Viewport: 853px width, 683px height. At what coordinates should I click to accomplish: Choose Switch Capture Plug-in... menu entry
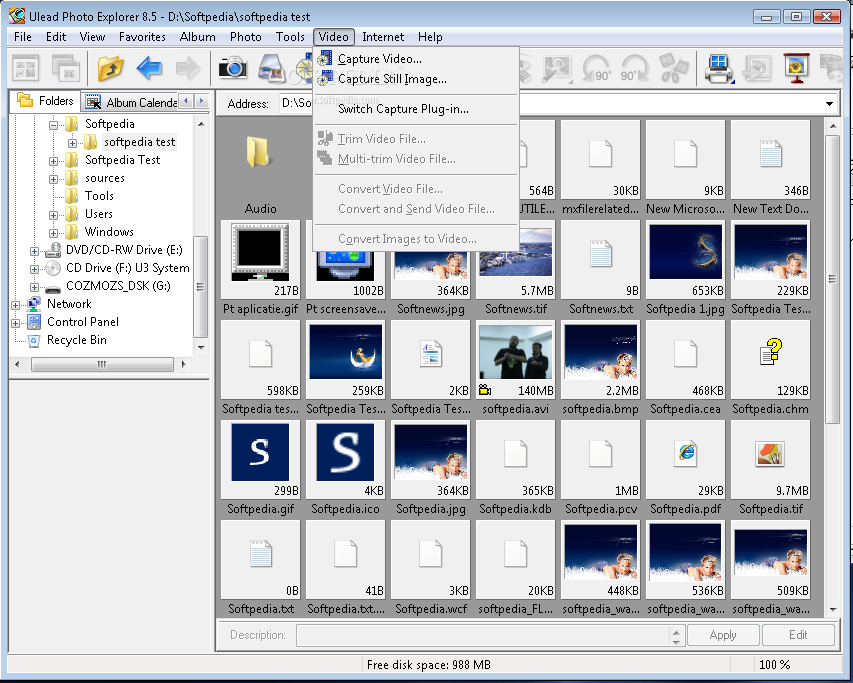click(x=416, y=109)
